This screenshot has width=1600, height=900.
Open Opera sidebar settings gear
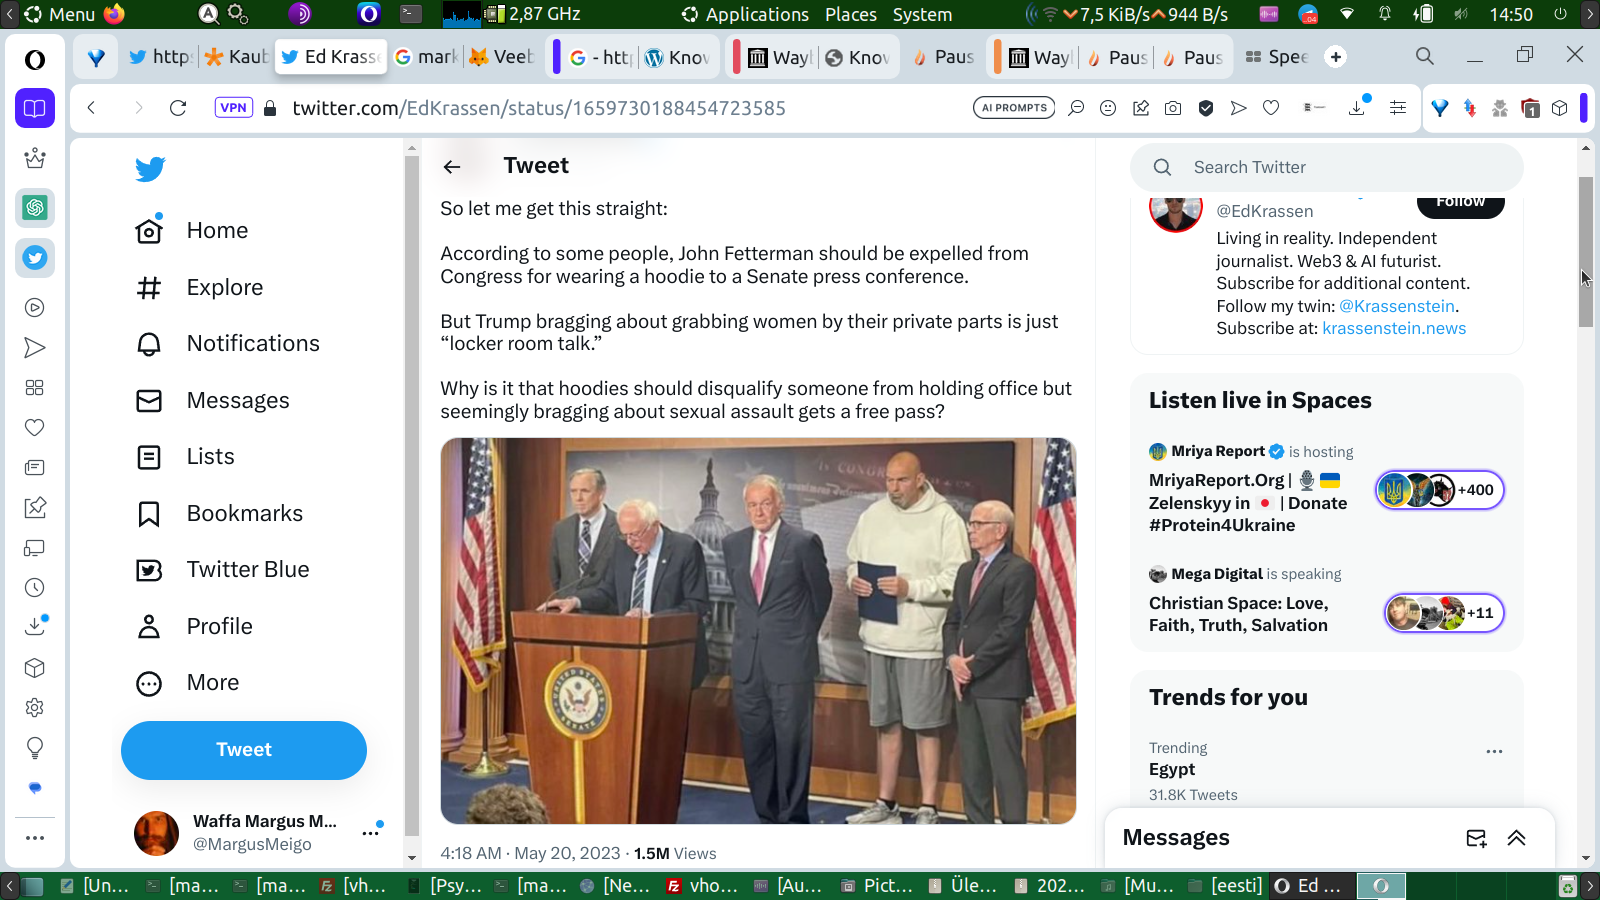click(35, 708)
